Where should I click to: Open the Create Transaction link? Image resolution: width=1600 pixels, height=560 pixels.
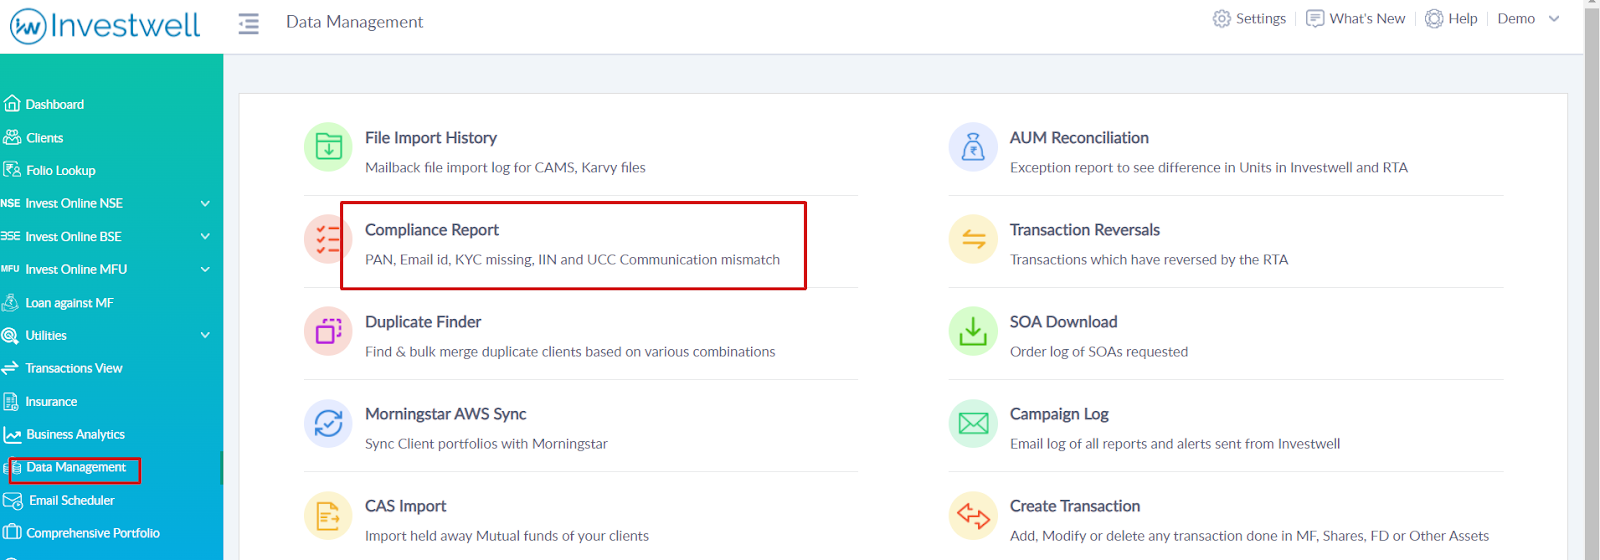click(1075, 506)
